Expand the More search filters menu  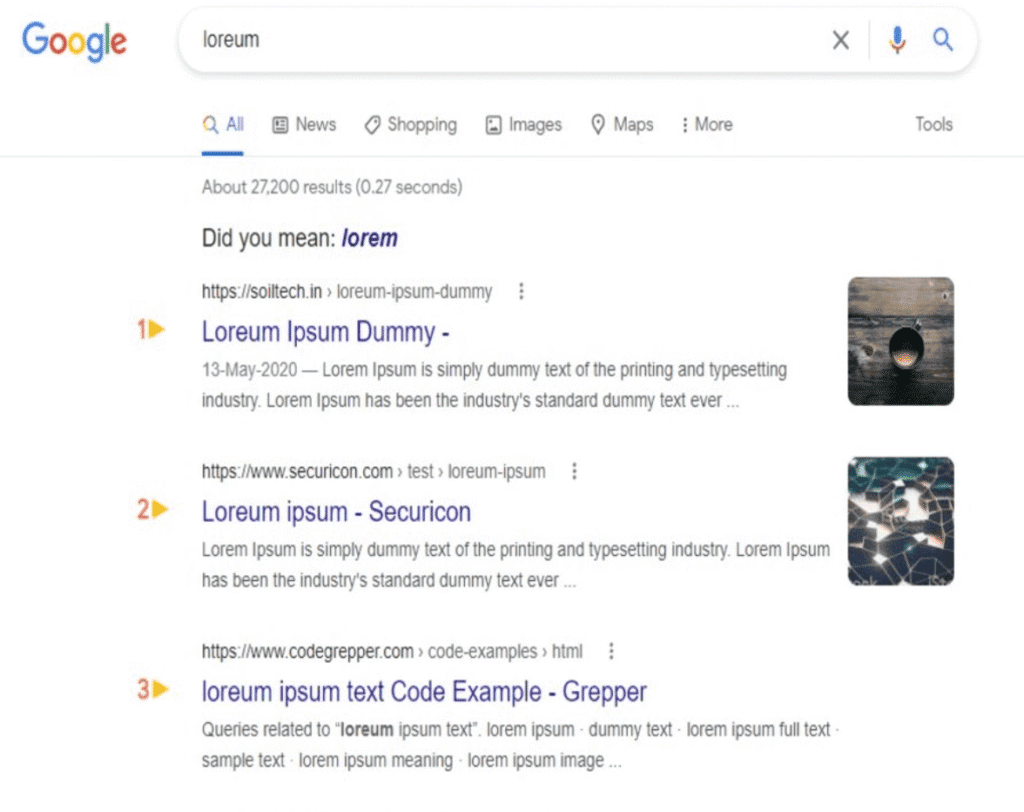tap(706, 125)
